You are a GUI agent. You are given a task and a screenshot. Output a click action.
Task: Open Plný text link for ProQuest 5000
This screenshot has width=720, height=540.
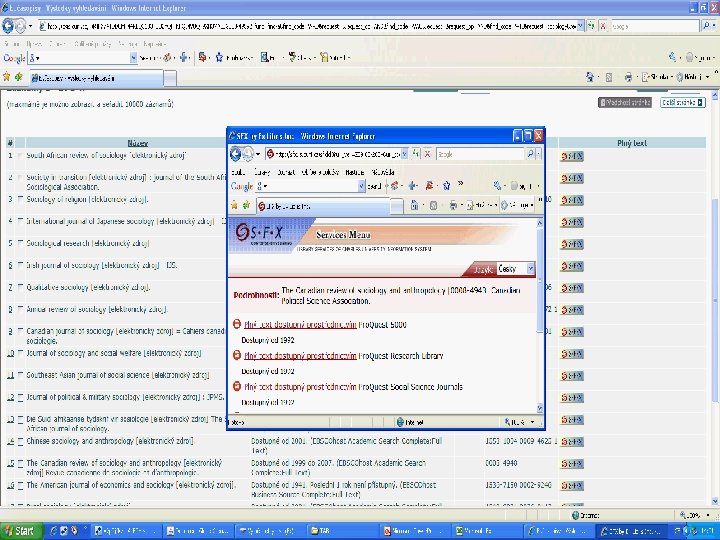click(300, 325)
